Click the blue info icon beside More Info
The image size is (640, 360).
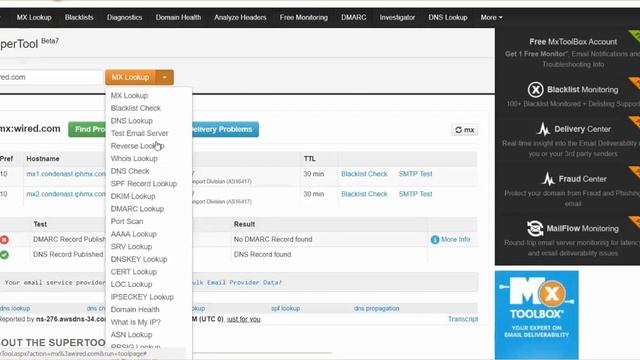coord(435,240)
